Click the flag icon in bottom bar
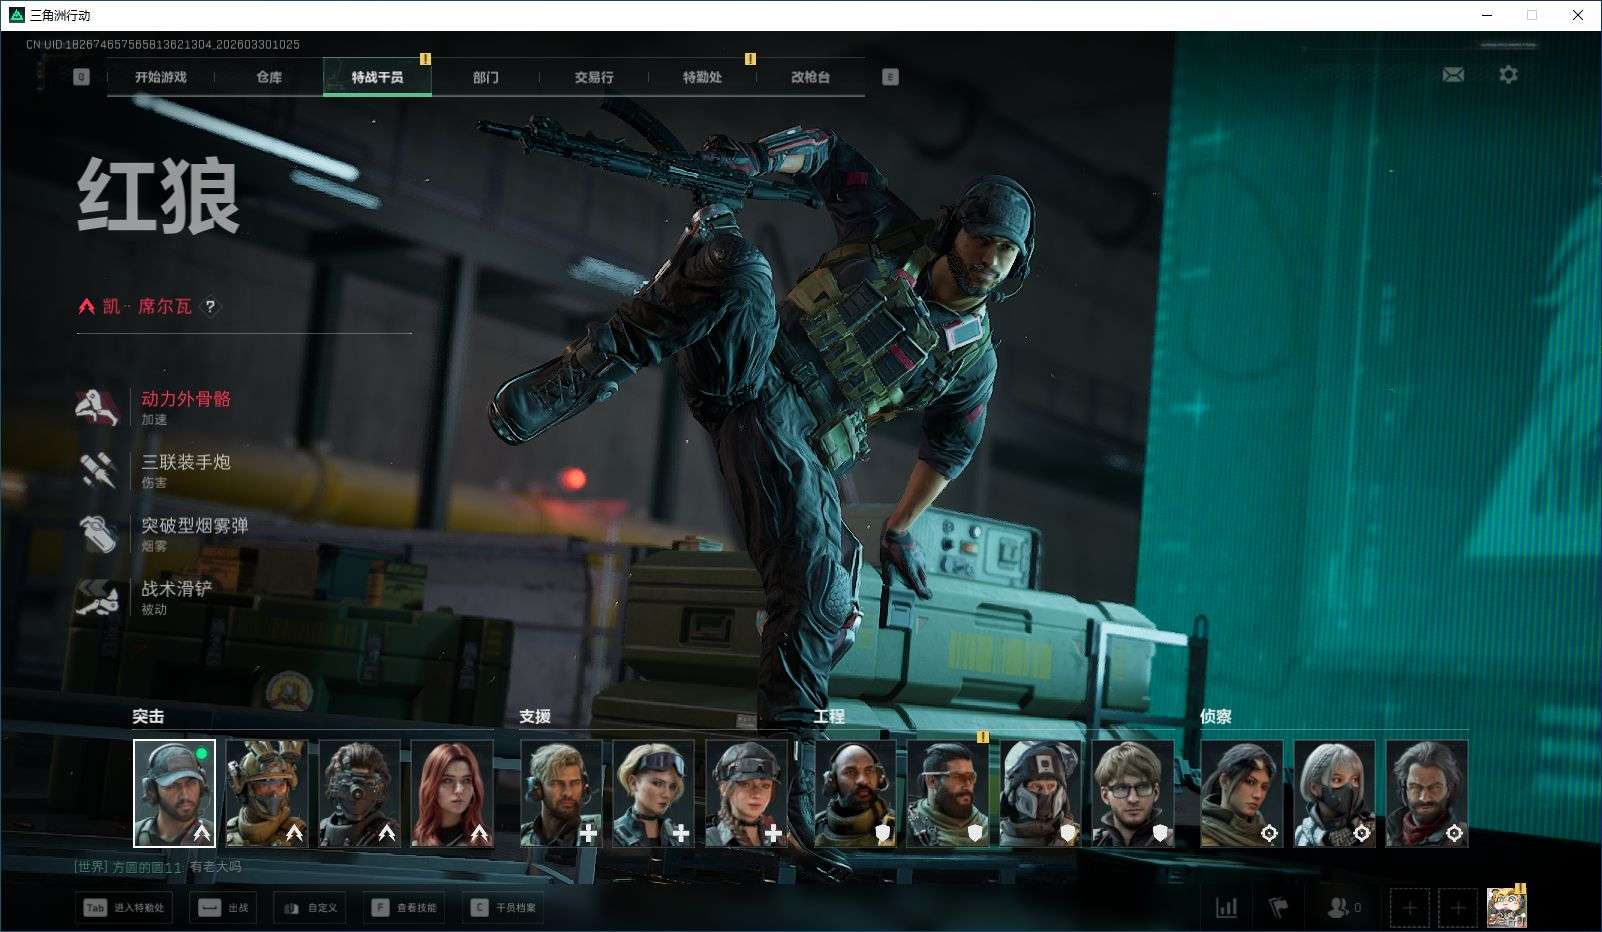Image resolution: width=1602 pixels, height=932 pixels. tap(1278, 907)
